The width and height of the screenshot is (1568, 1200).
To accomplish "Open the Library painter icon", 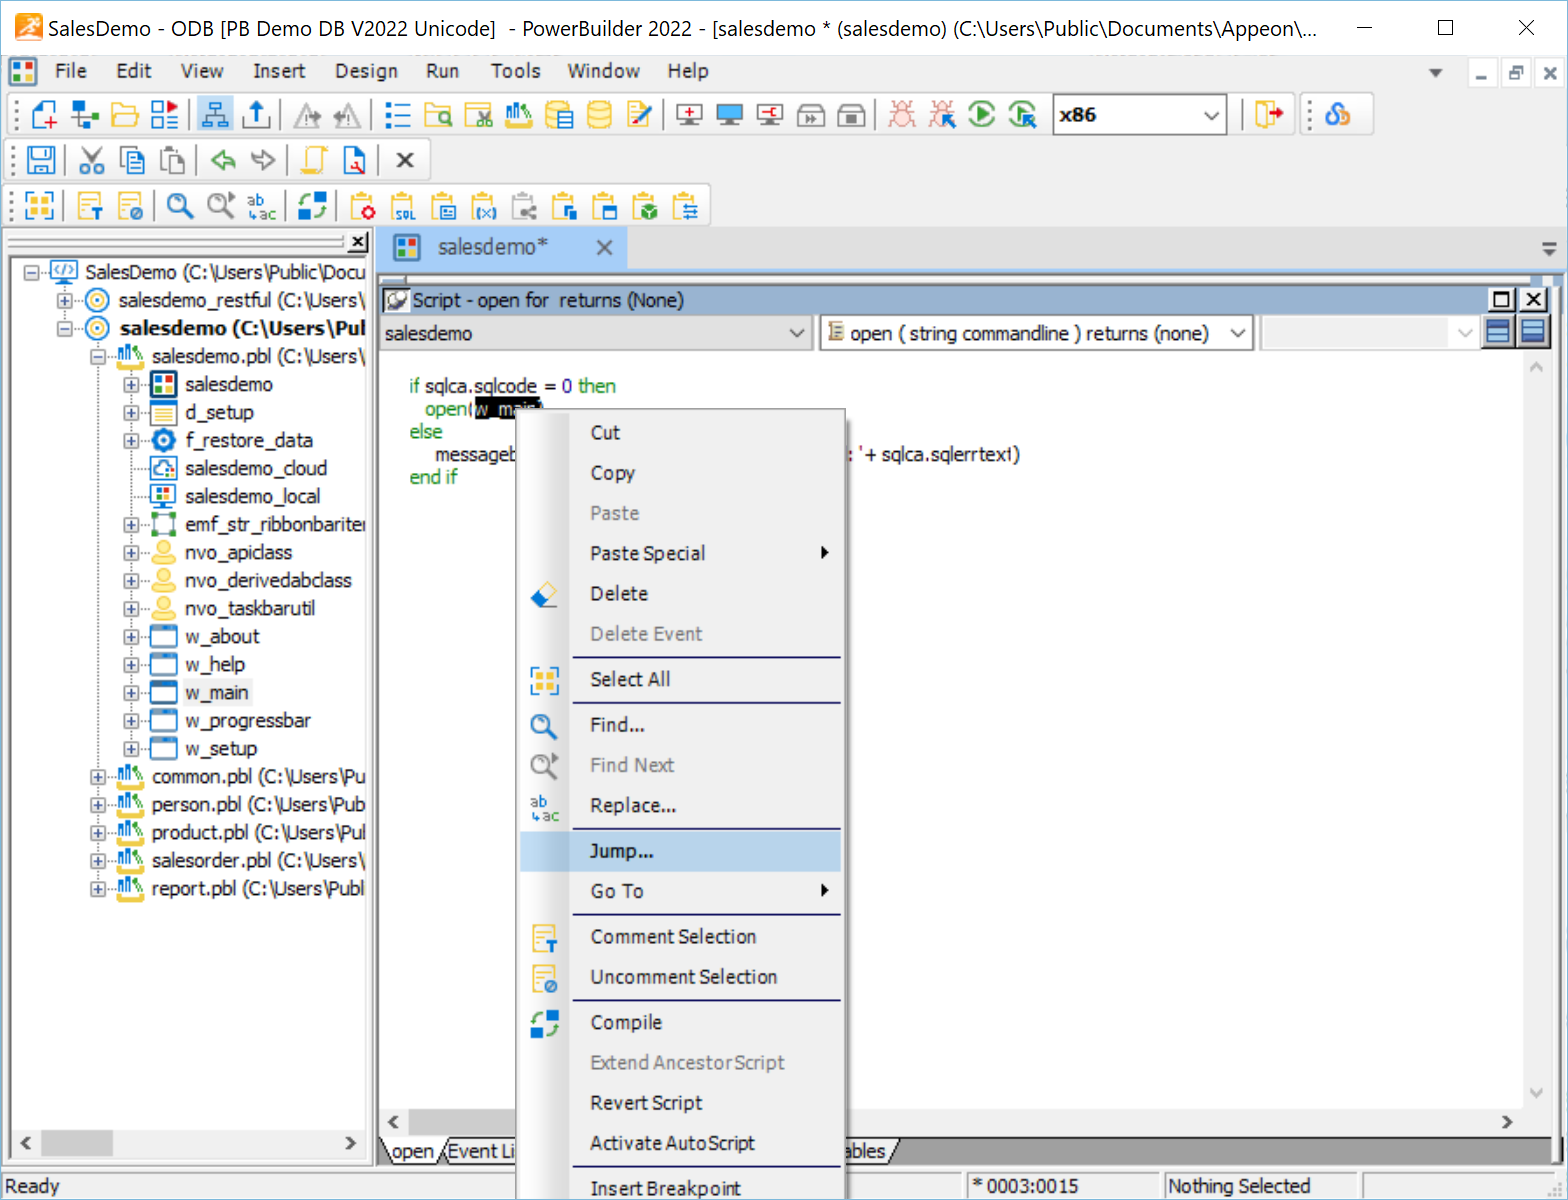I will pos(518,115).
